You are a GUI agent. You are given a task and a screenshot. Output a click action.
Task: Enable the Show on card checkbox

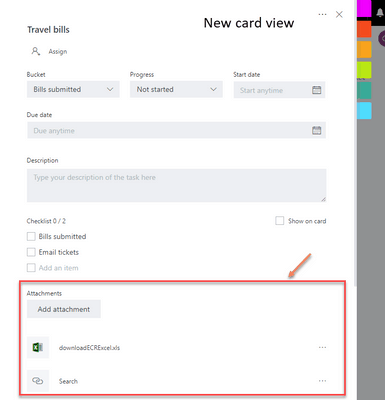(280, 221)
